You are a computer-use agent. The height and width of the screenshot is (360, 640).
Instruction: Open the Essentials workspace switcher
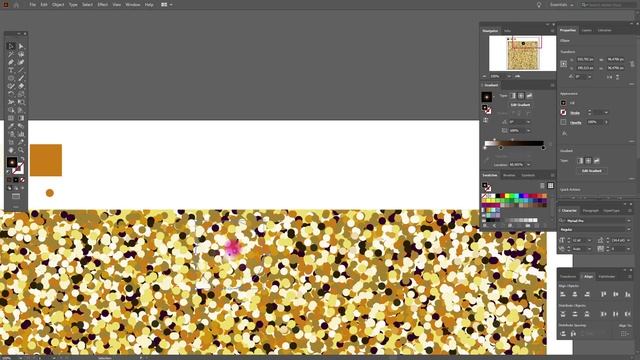[562, 4]
